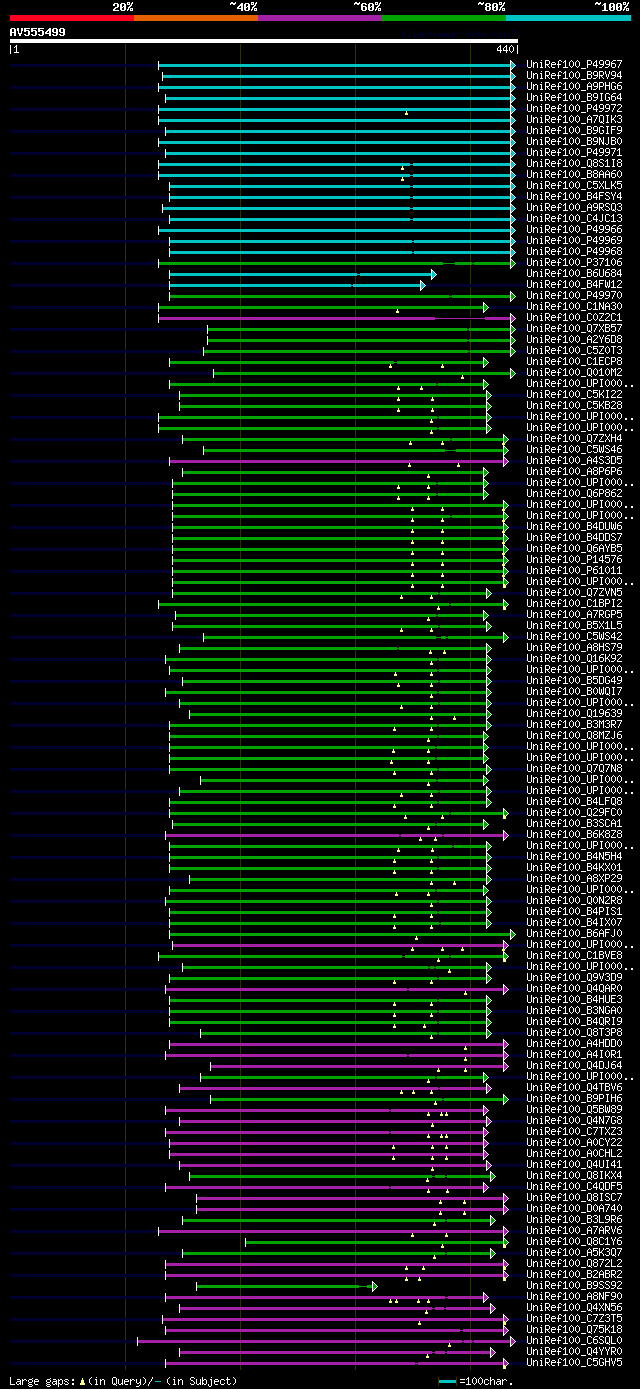Open hit UniRef100_A7QIK3
The height and width of the screenshot is (1389, 640).
pyautogui.click(x=574, y=119)
